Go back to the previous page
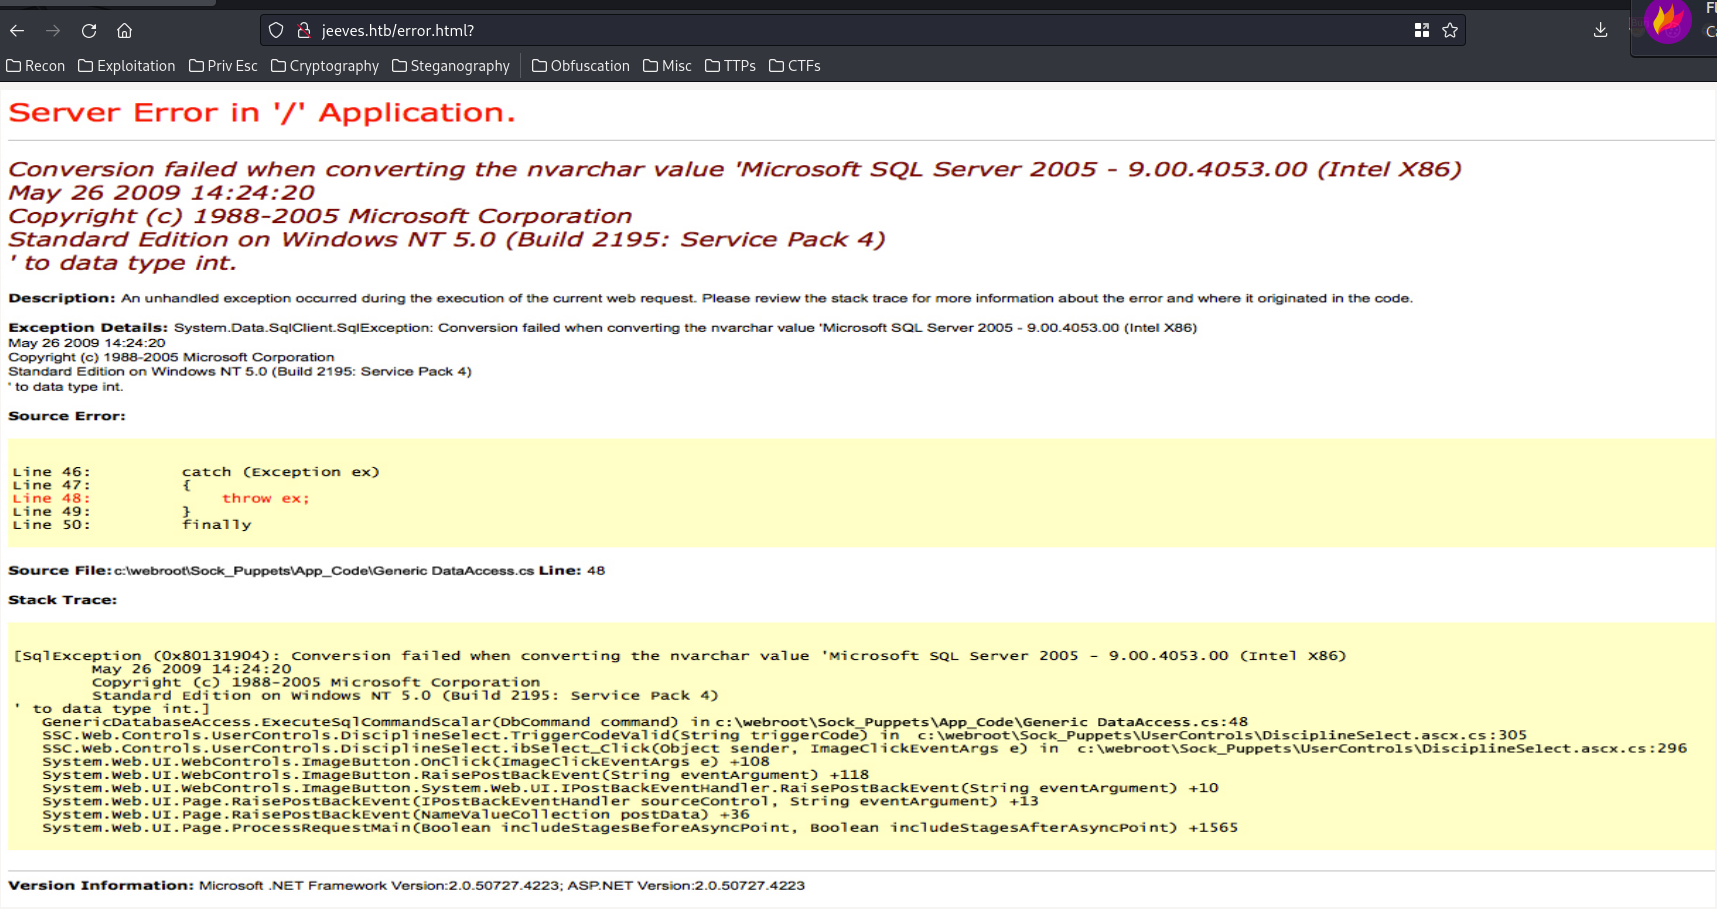1717x909 pixels. click(17, 31)
